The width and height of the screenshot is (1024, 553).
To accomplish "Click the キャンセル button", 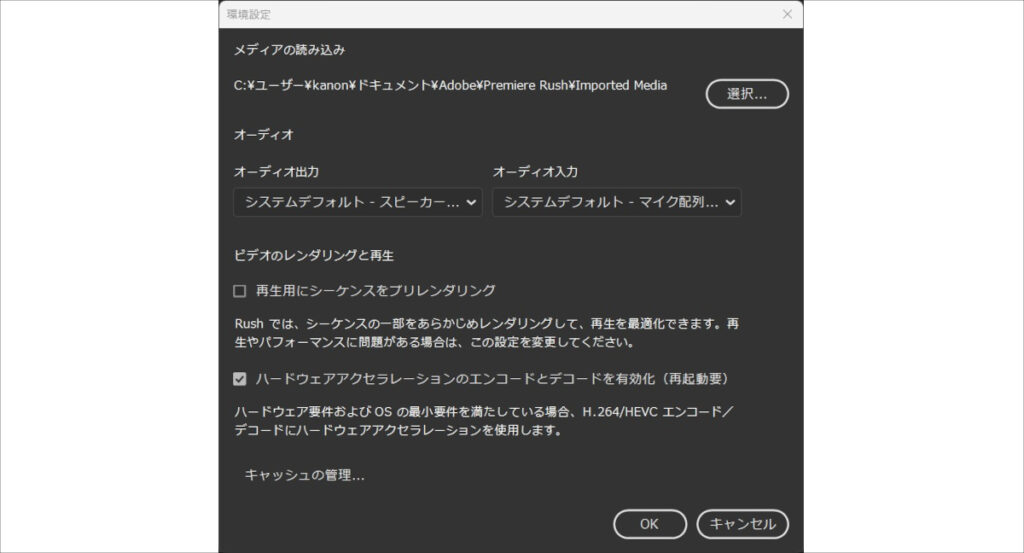I will coord(743,524).
